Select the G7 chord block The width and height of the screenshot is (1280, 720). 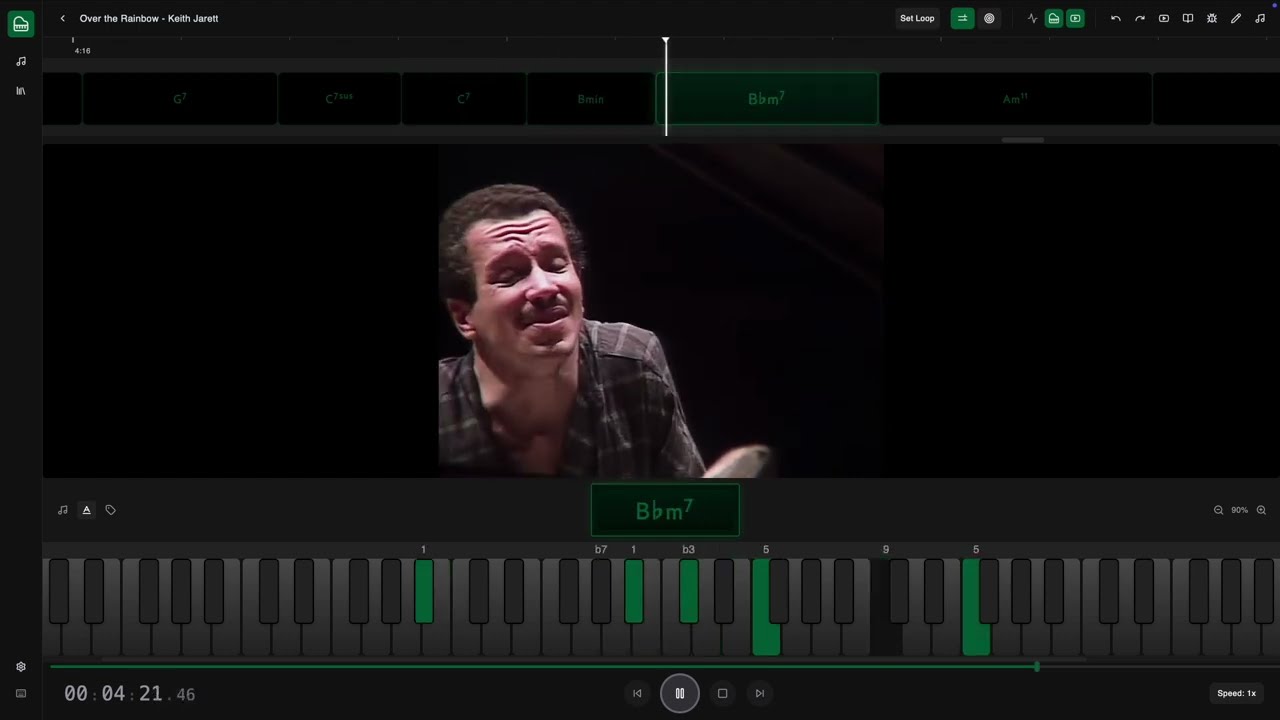click(180, 99)
